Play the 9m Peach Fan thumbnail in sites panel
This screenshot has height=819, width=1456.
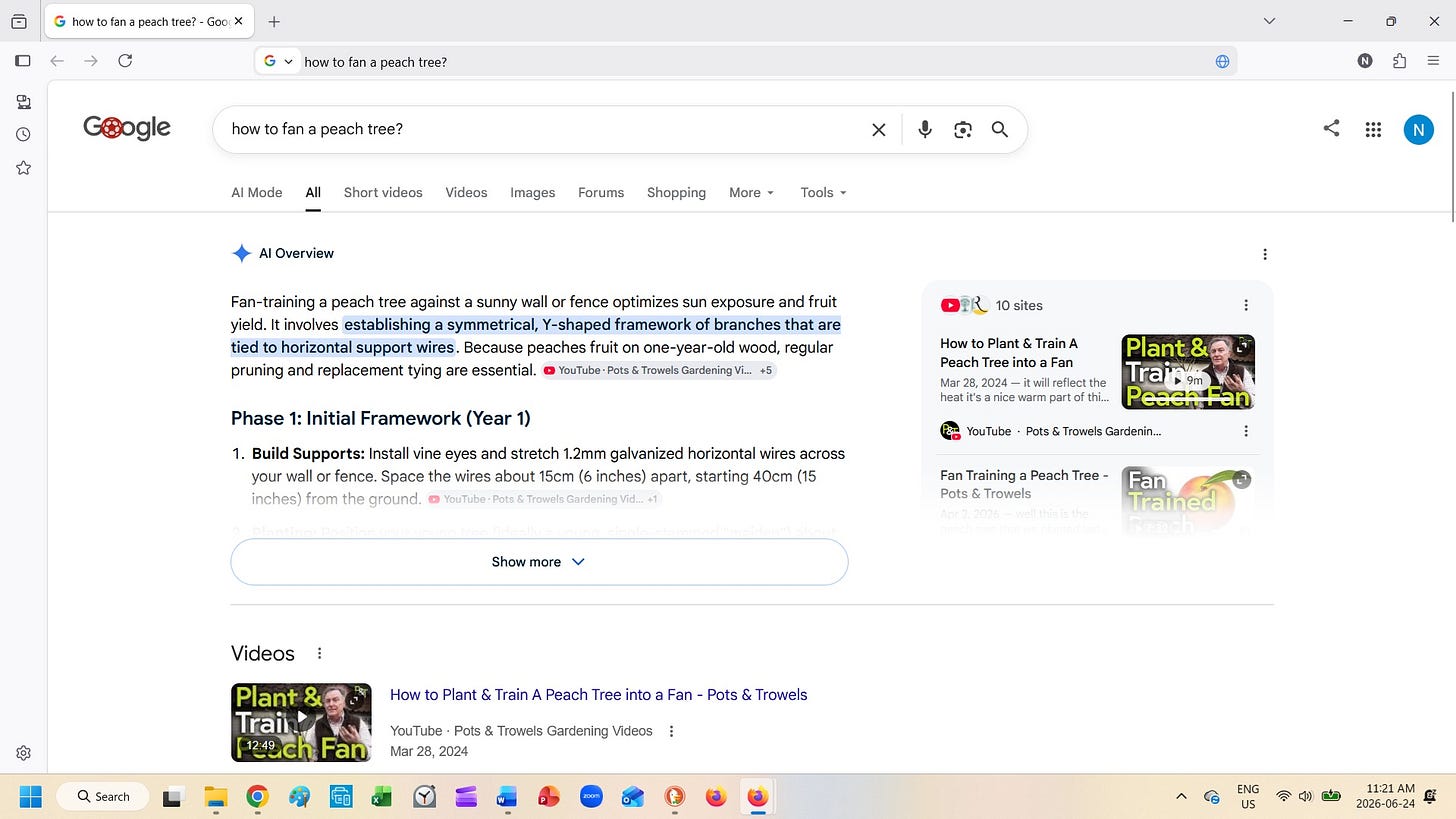pos(1188,372)
